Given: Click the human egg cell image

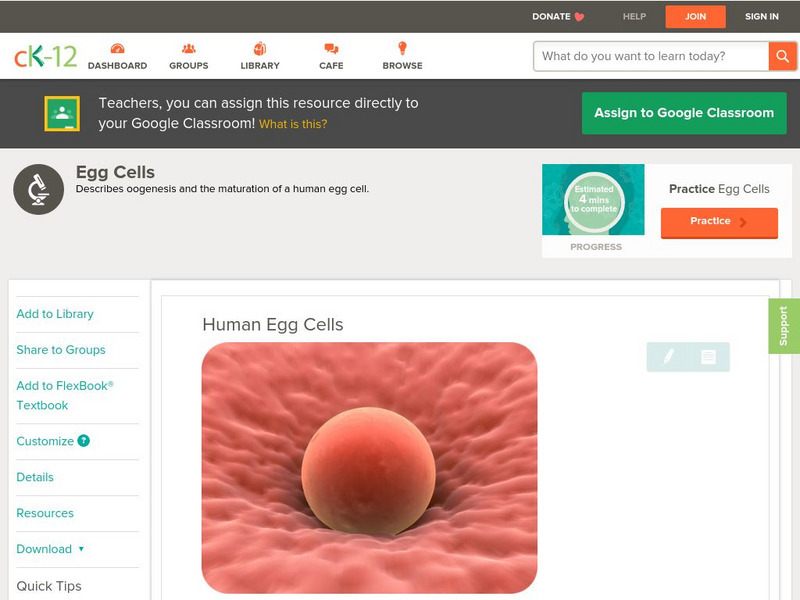Looking at the screenshot, I should pyautogui.click(x=369, y=468).
